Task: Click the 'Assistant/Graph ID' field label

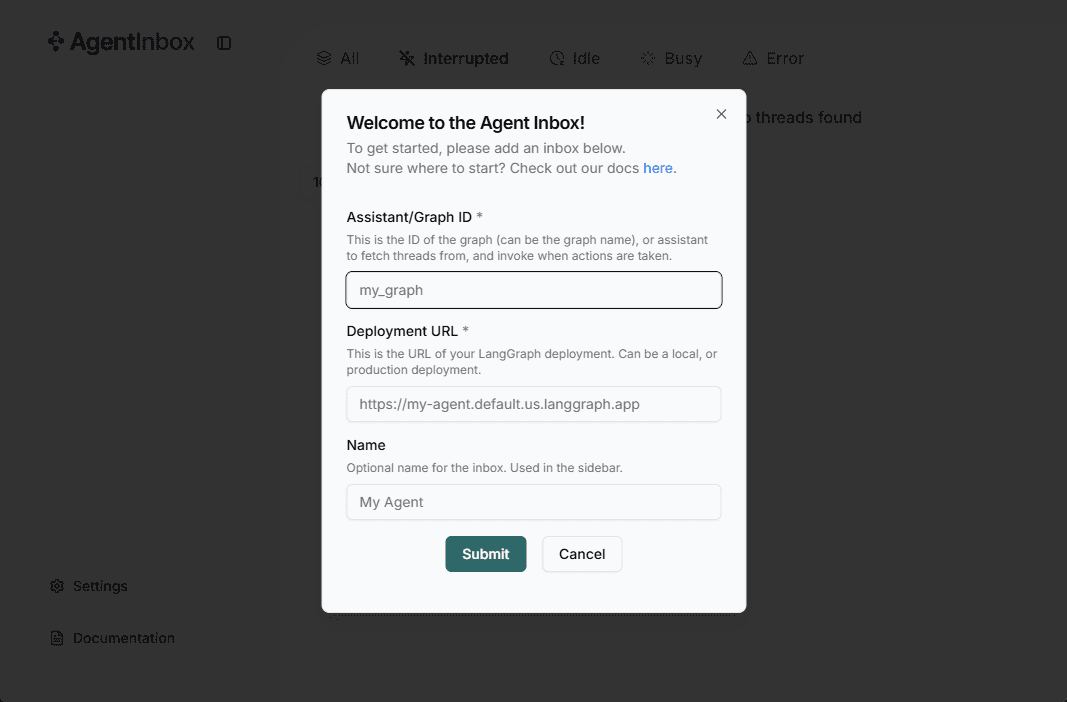Action: point(409,217)
